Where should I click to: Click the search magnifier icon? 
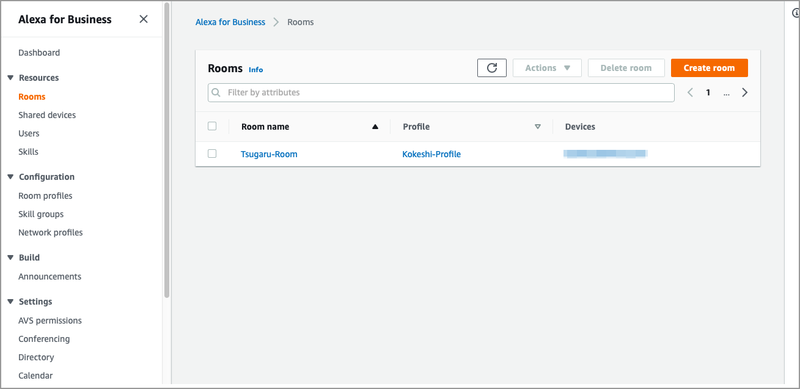tap(216, 93)
